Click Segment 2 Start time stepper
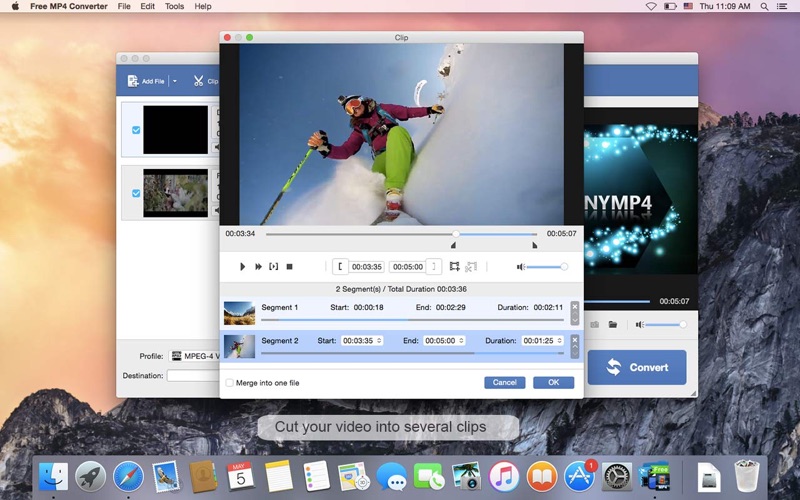This screenshot has width=800, height=500. (379, 341)
